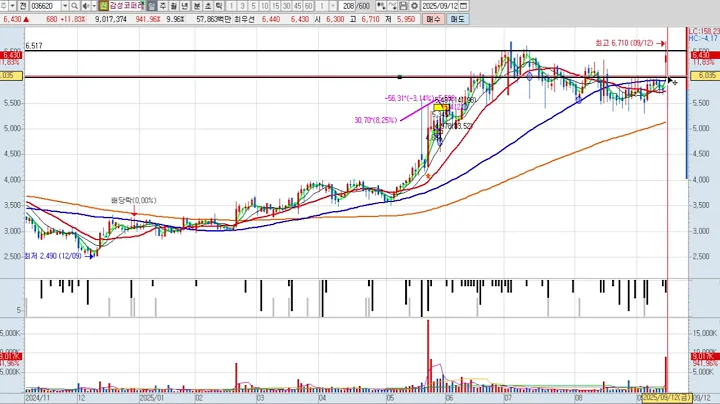The image size is (720, 404).
Task: Click the green square icon before the stock name
Action: tap(103, 6)
